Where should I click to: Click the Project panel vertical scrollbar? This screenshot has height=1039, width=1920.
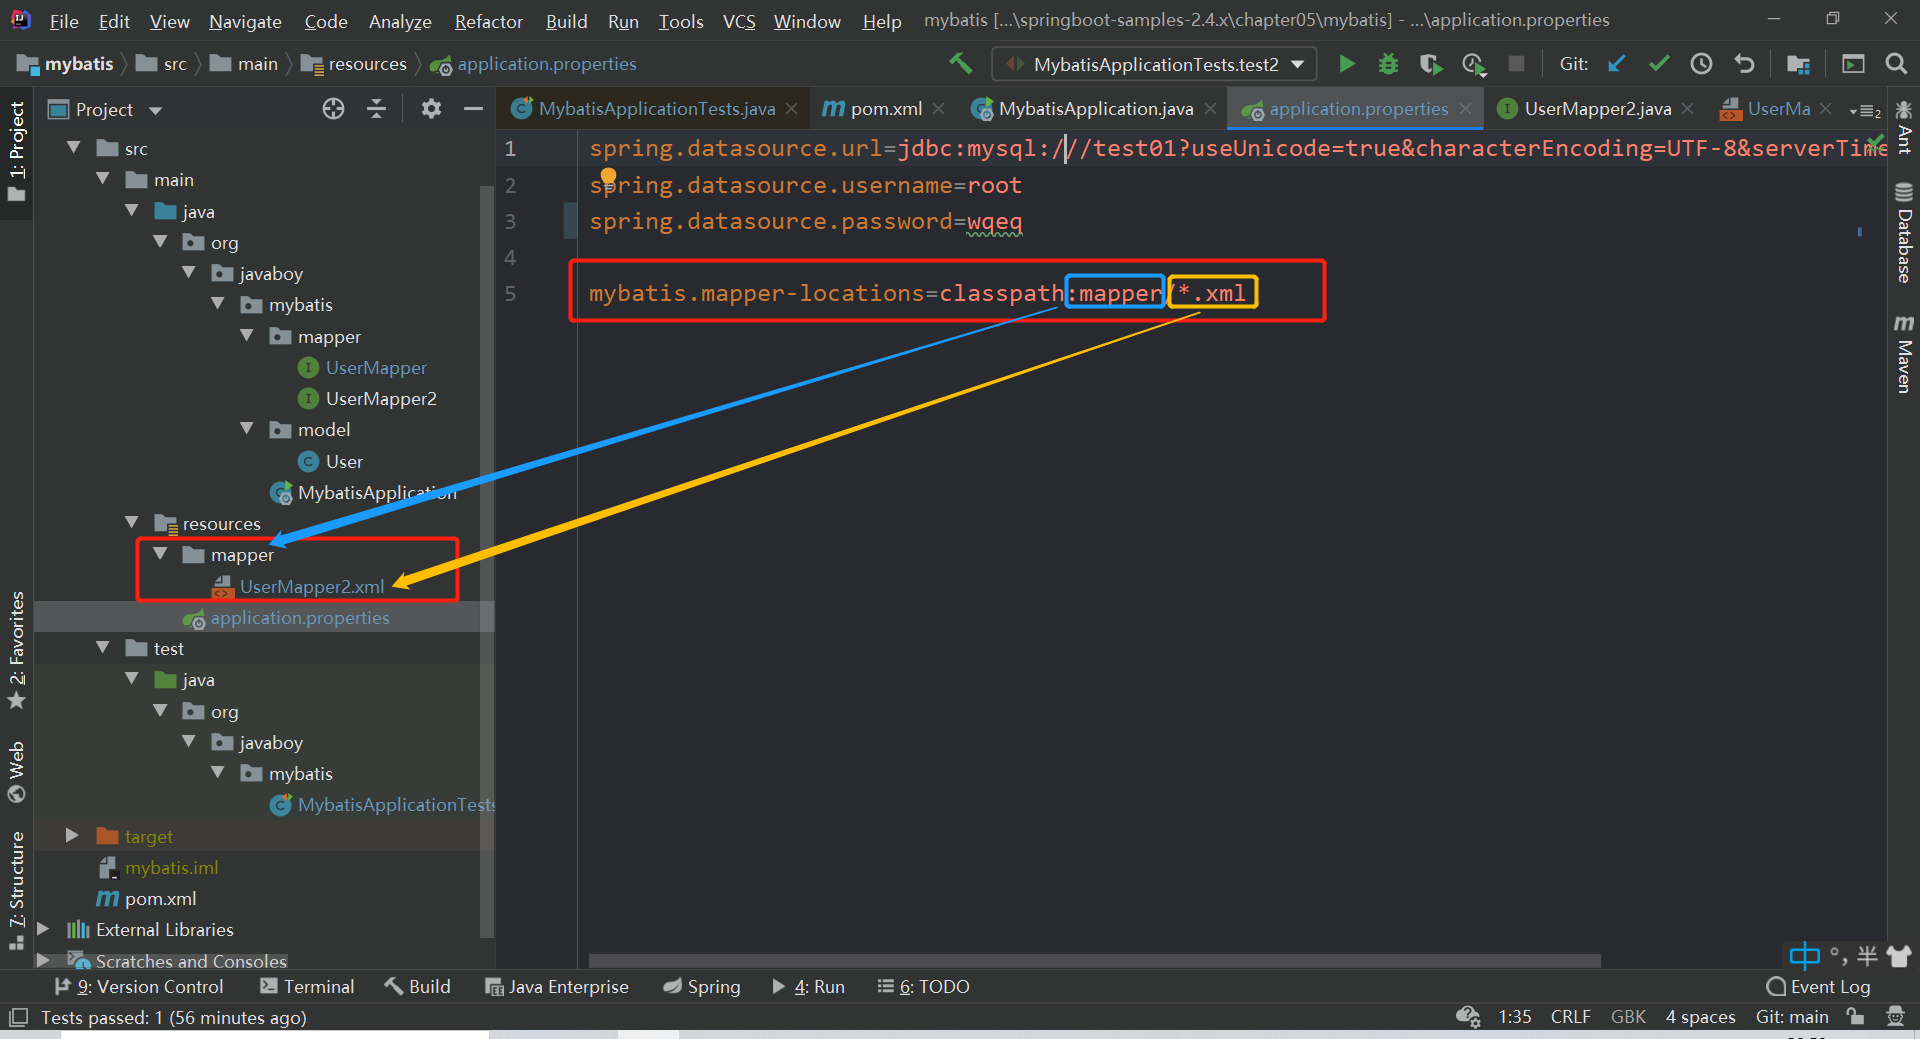coord(487,560)
